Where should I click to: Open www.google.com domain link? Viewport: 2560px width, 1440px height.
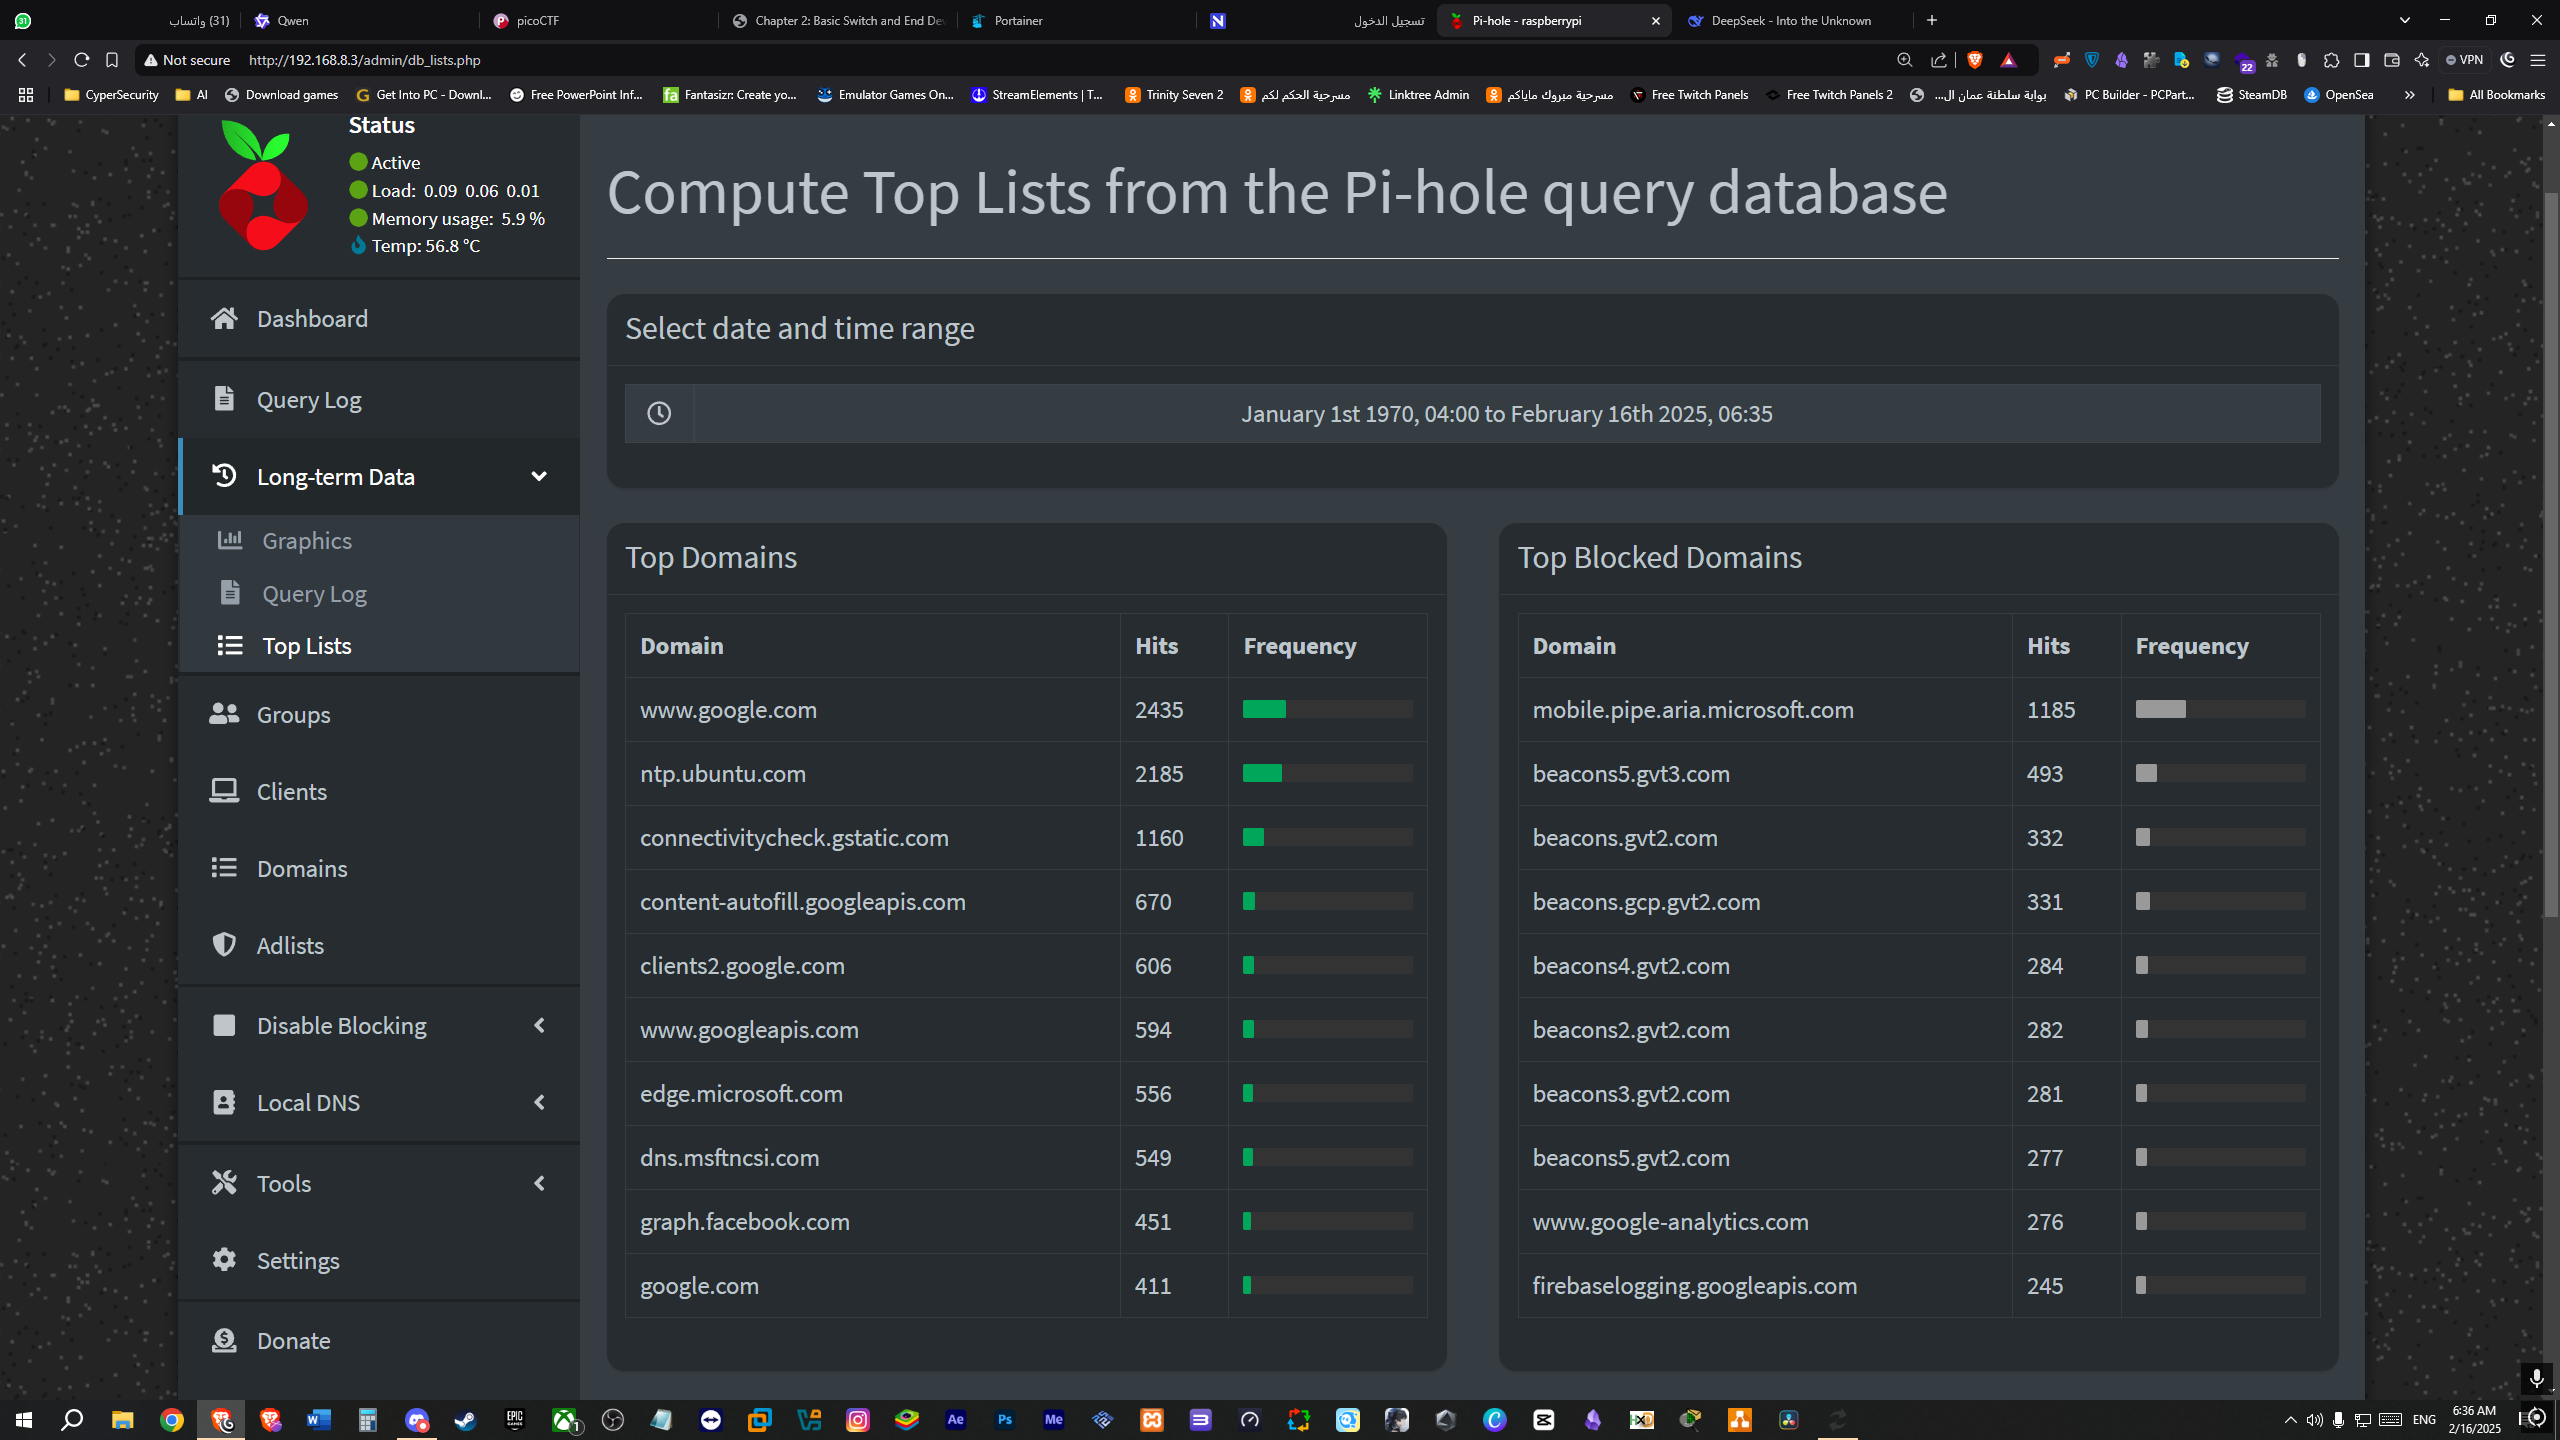click(x=728, y=709)
